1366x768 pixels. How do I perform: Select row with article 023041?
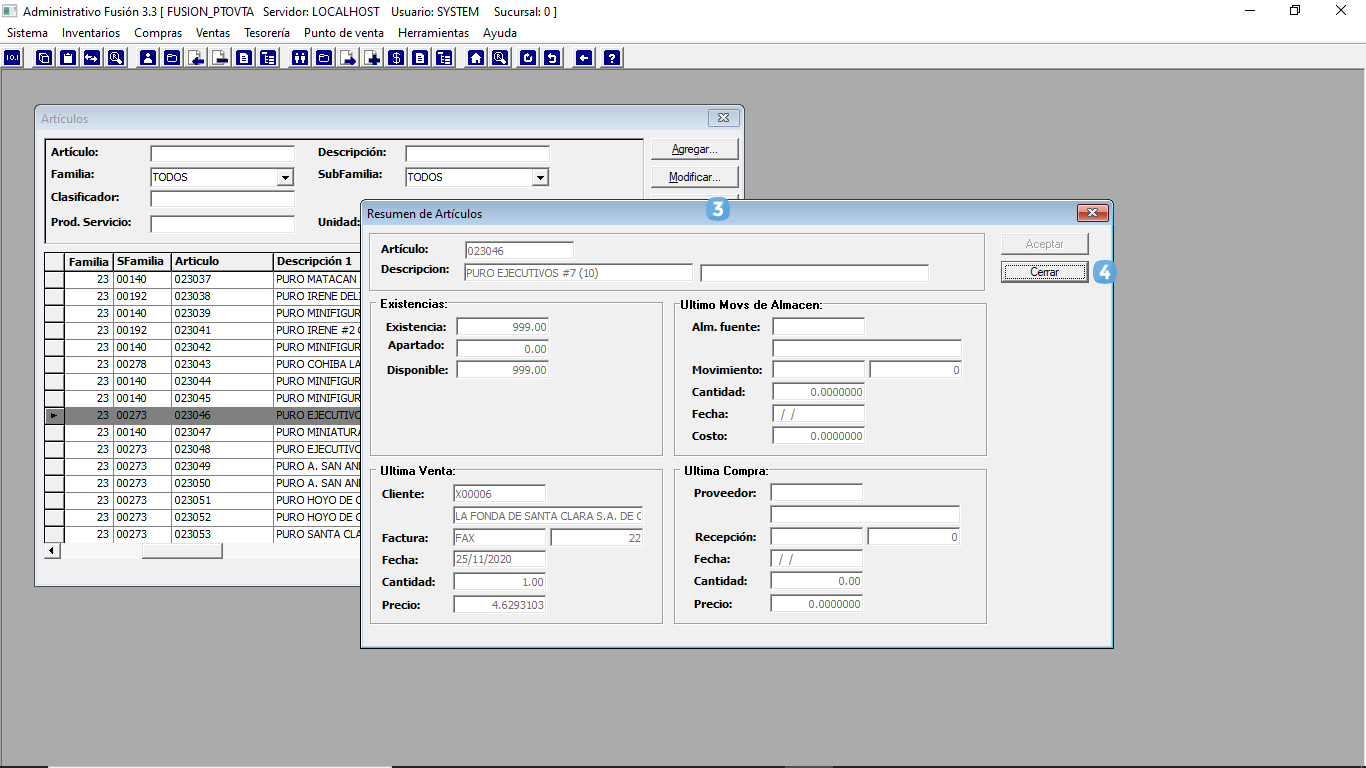click(x=202, y=330)
